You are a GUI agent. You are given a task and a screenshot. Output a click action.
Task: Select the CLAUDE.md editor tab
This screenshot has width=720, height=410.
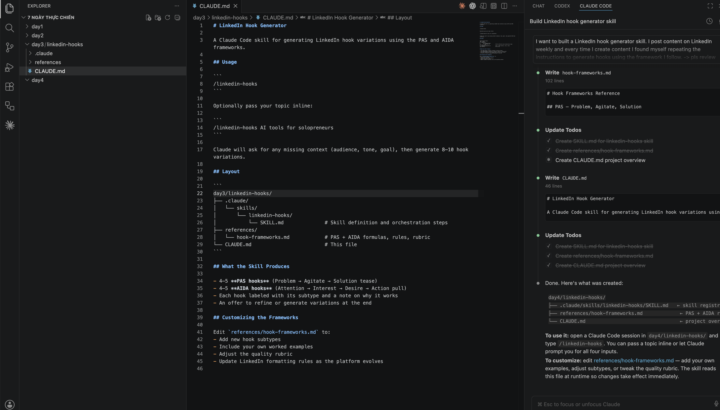pyautogui.click(x=214, y=6)
